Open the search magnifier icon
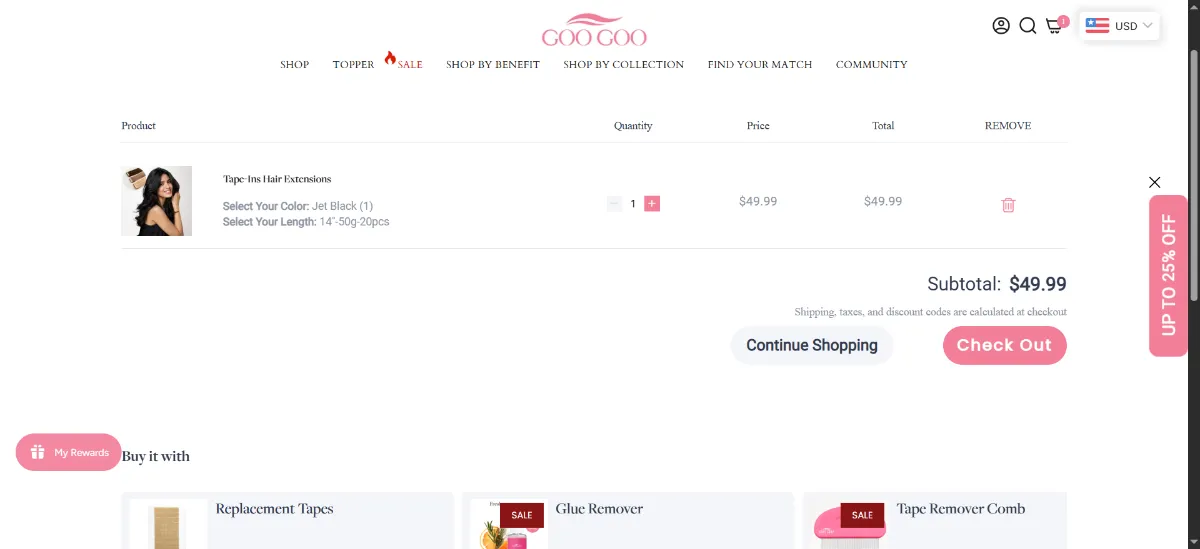The image size is (1200, 549). pyautogui.click(x=1027, y=26)
